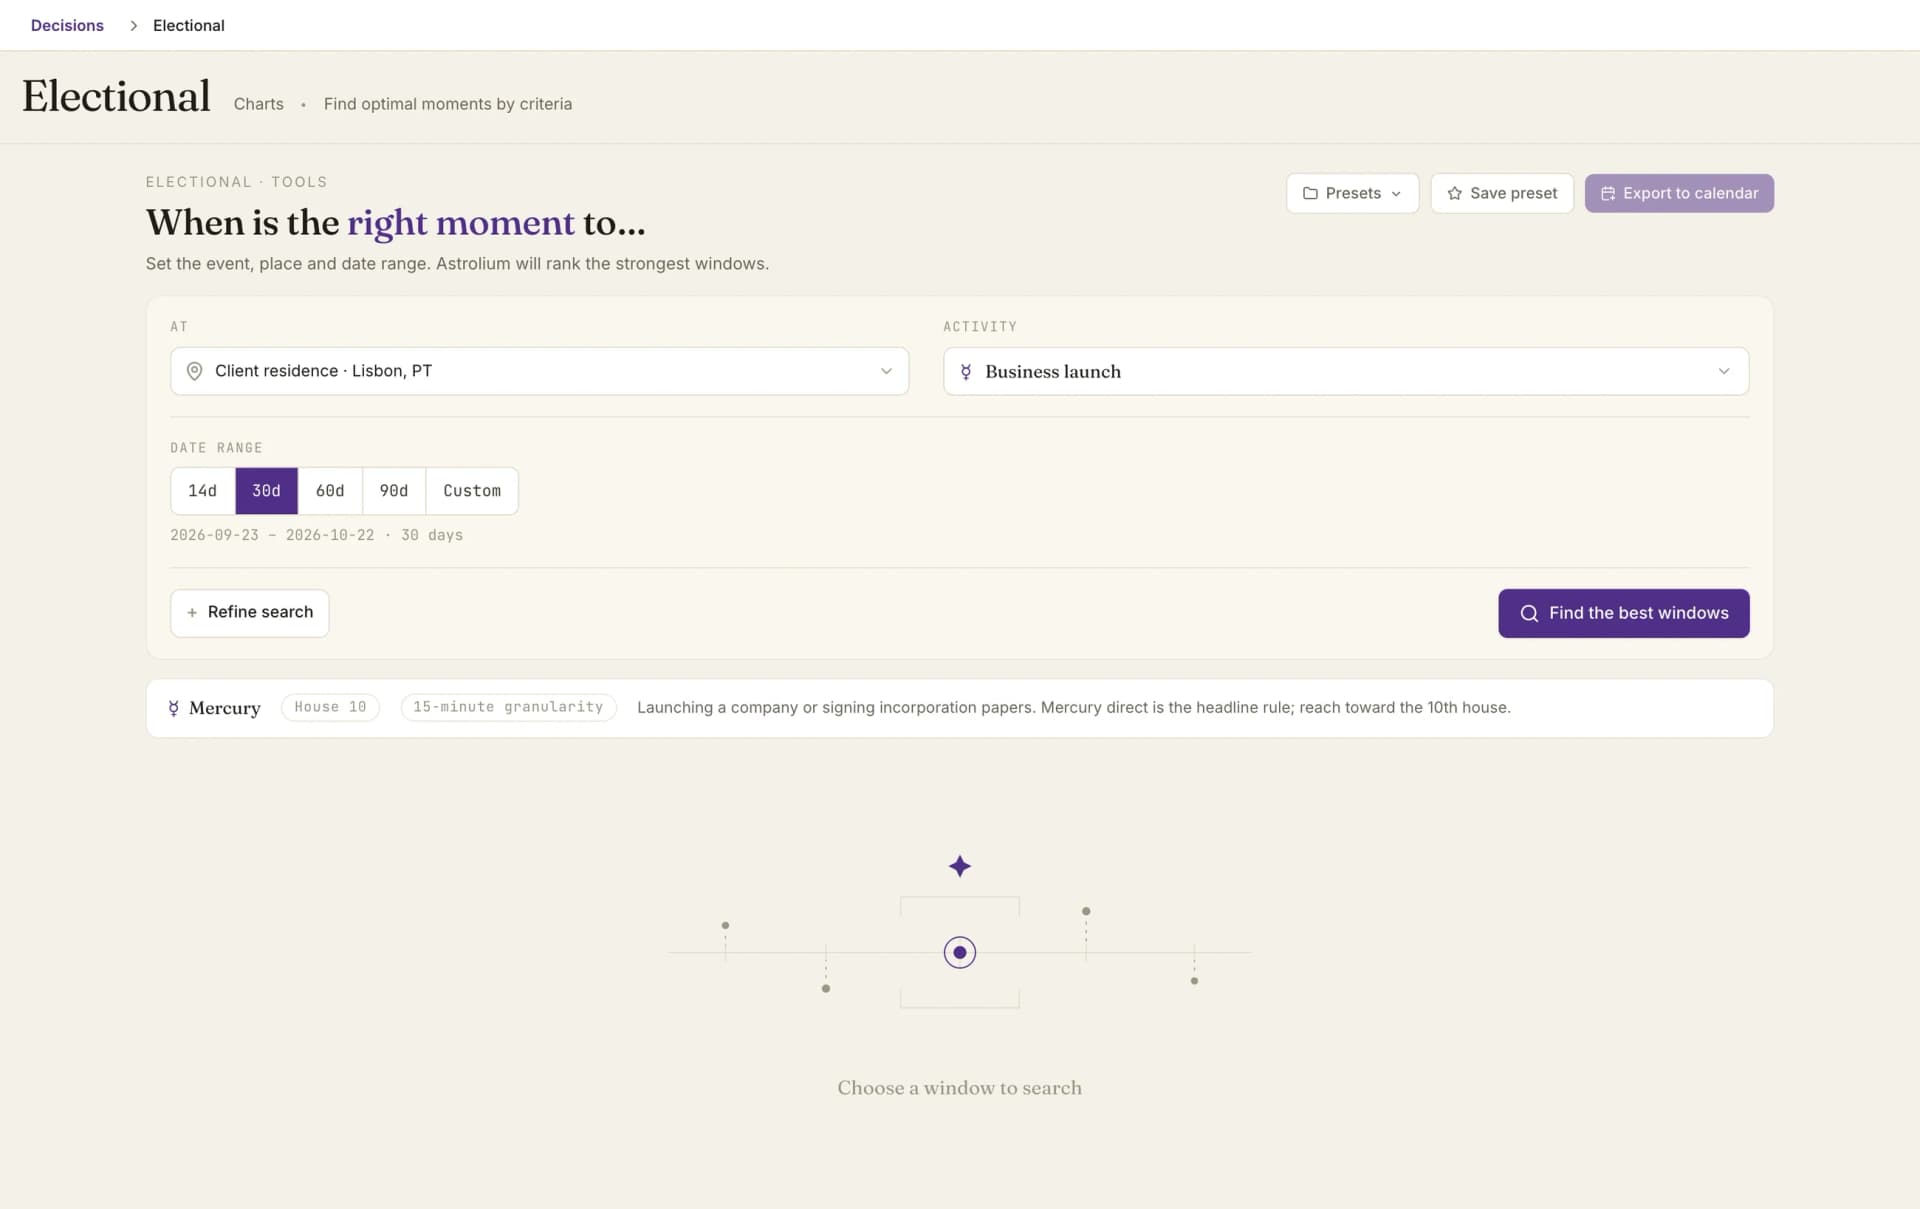Viewport: 1920px width, 1209px height.
Task: Export results to calendar
Action: [x=1679, y=193]
